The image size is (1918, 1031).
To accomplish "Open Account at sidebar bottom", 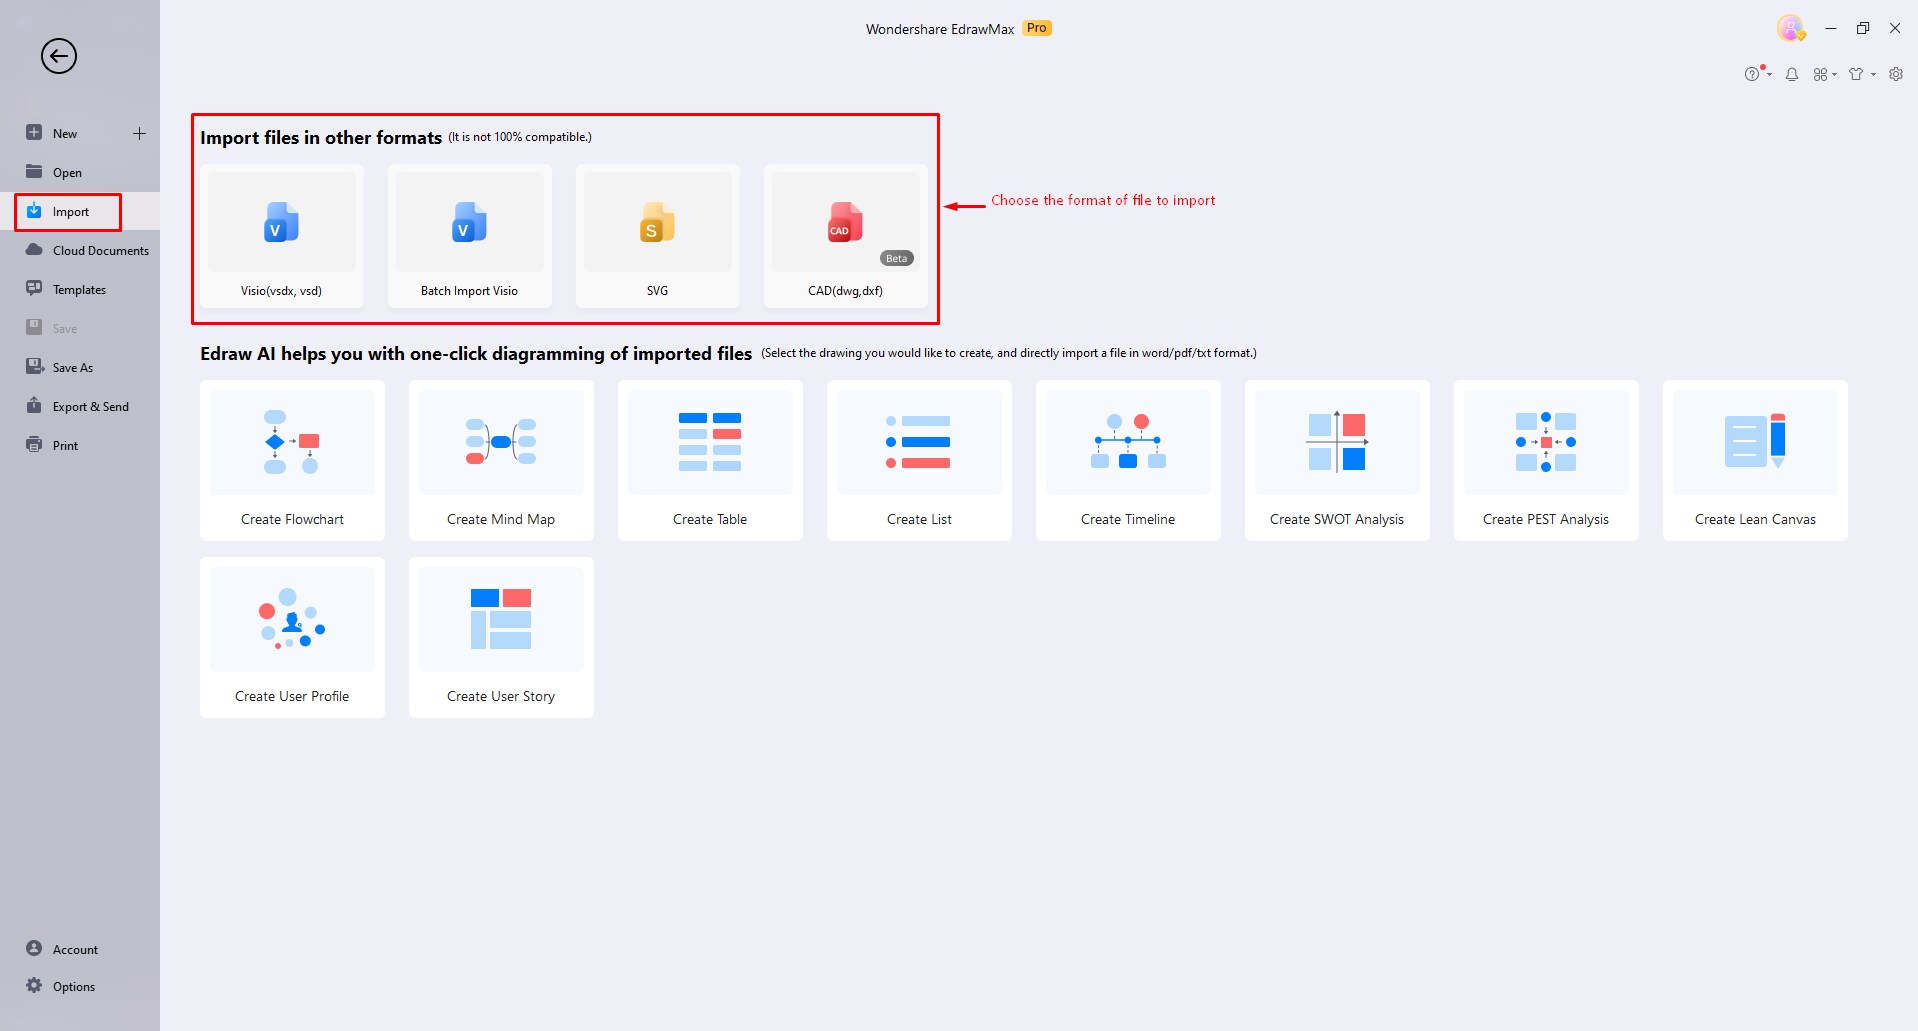I will [80, 949].
